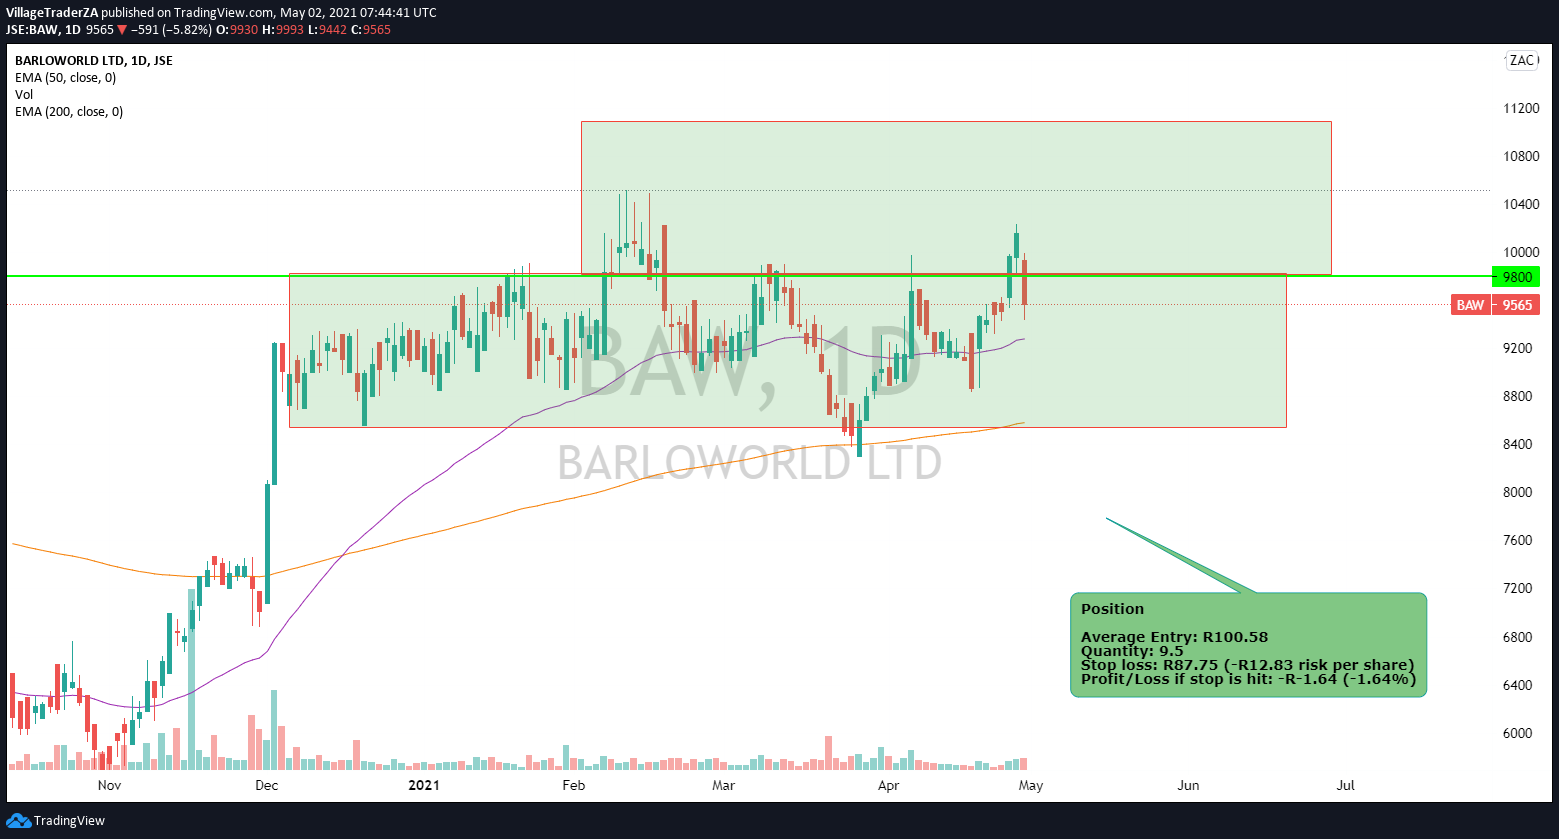Click the BARLOWORLD LTD, 1D, JSE title
1559x839 pixels.
pyautogui.click(x=93, y=61)
